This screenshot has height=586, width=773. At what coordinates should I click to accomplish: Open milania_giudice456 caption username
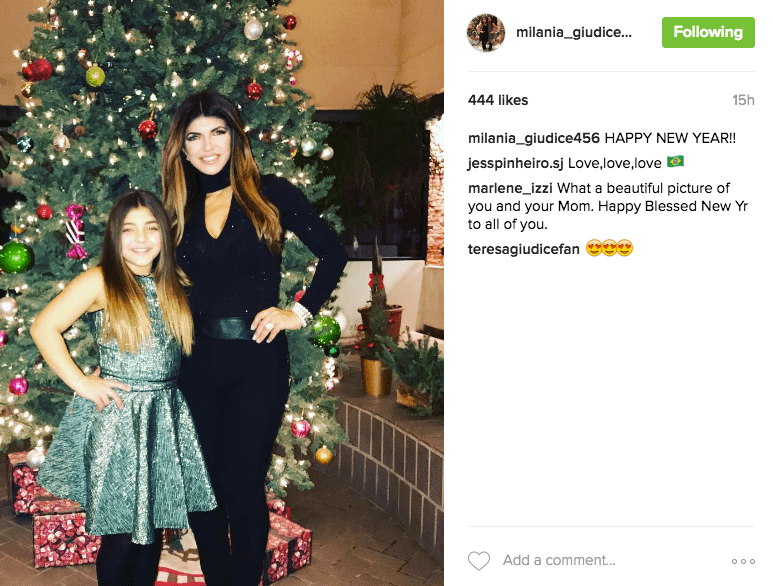point(534,138)
